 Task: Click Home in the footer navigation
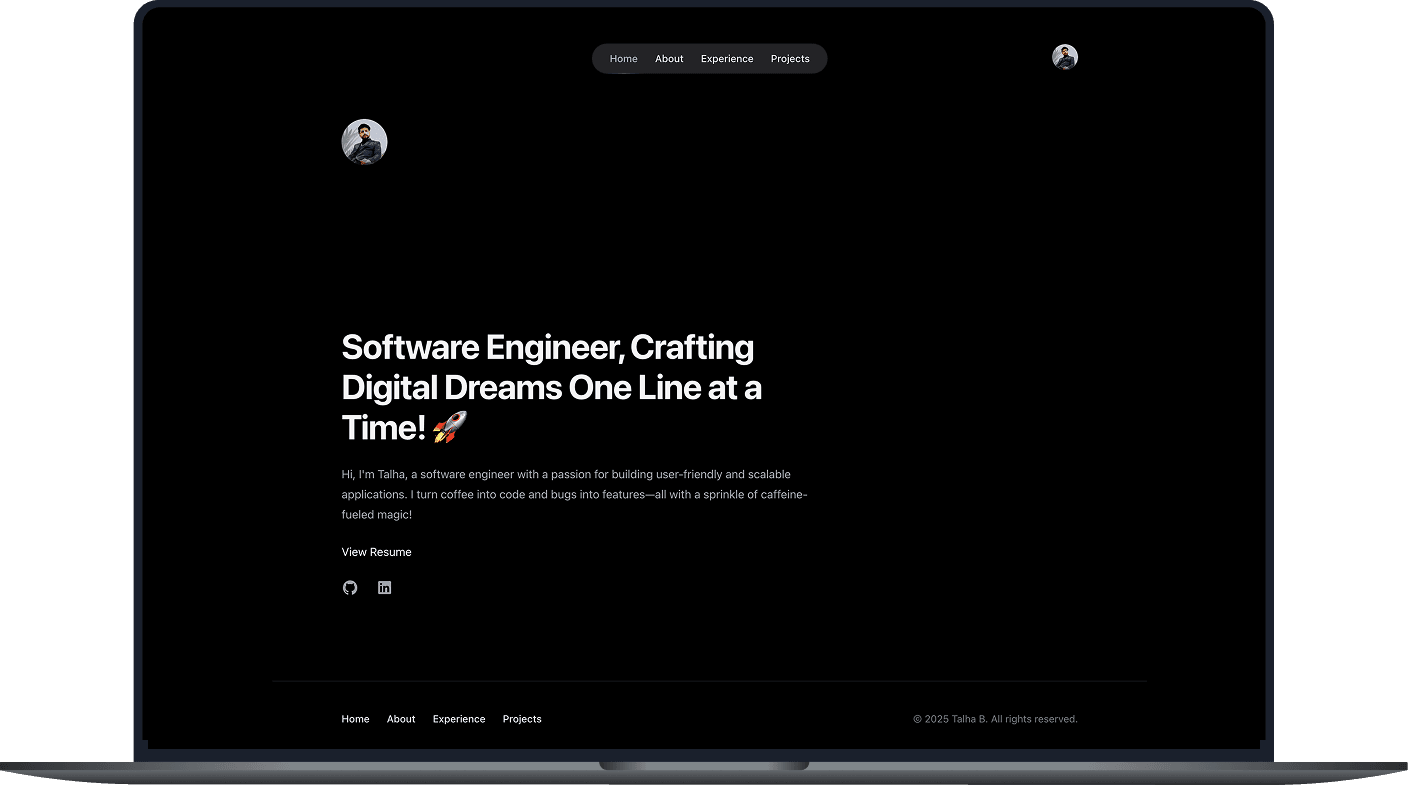coord(355,719)
